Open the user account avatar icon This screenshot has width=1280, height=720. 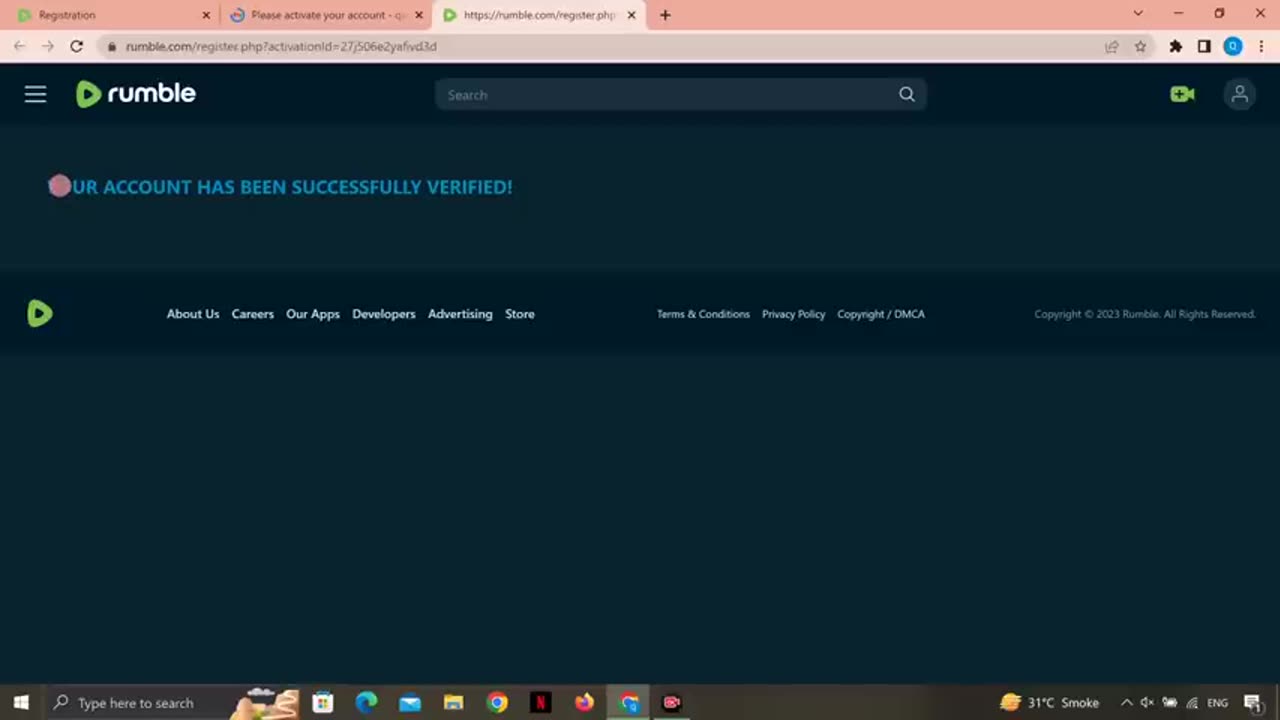(1240, 94)
